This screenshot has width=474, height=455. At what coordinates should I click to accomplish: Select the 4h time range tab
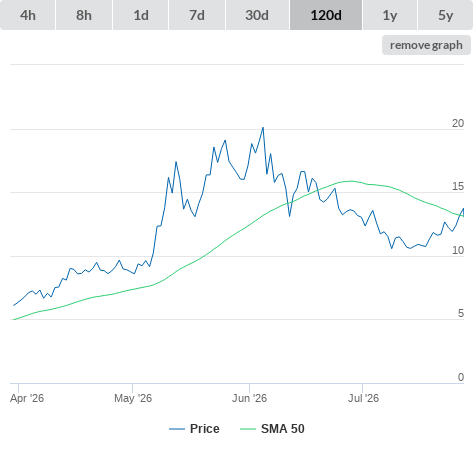28,15
